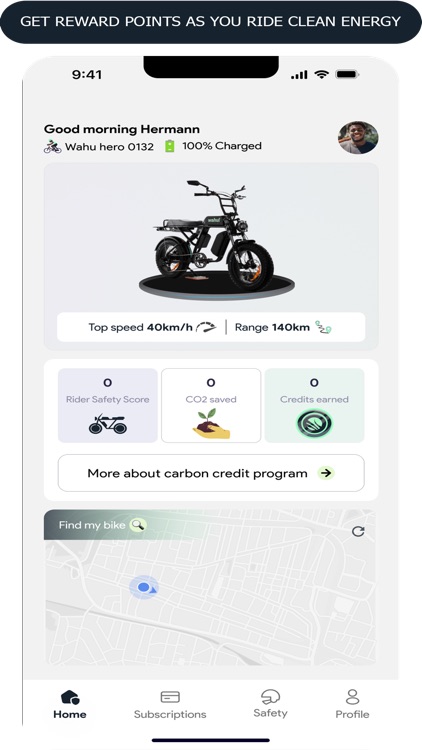This screenshot has height=750, width=422.
Task: Tap the green Credits earned coin icon
Action: coord(314,423)
